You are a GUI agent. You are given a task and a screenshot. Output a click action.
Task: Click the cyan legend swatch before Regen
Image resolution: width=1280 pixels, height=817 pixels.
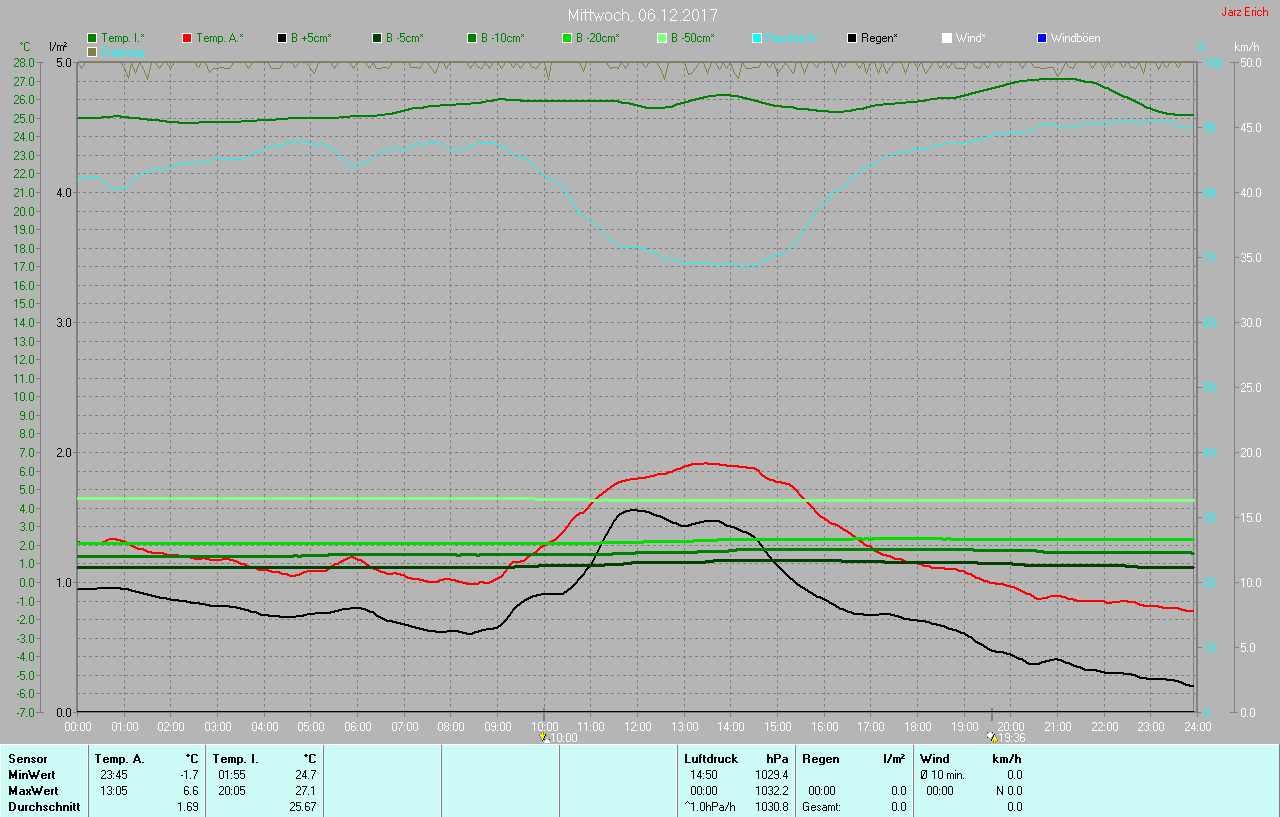coord(757,38)
